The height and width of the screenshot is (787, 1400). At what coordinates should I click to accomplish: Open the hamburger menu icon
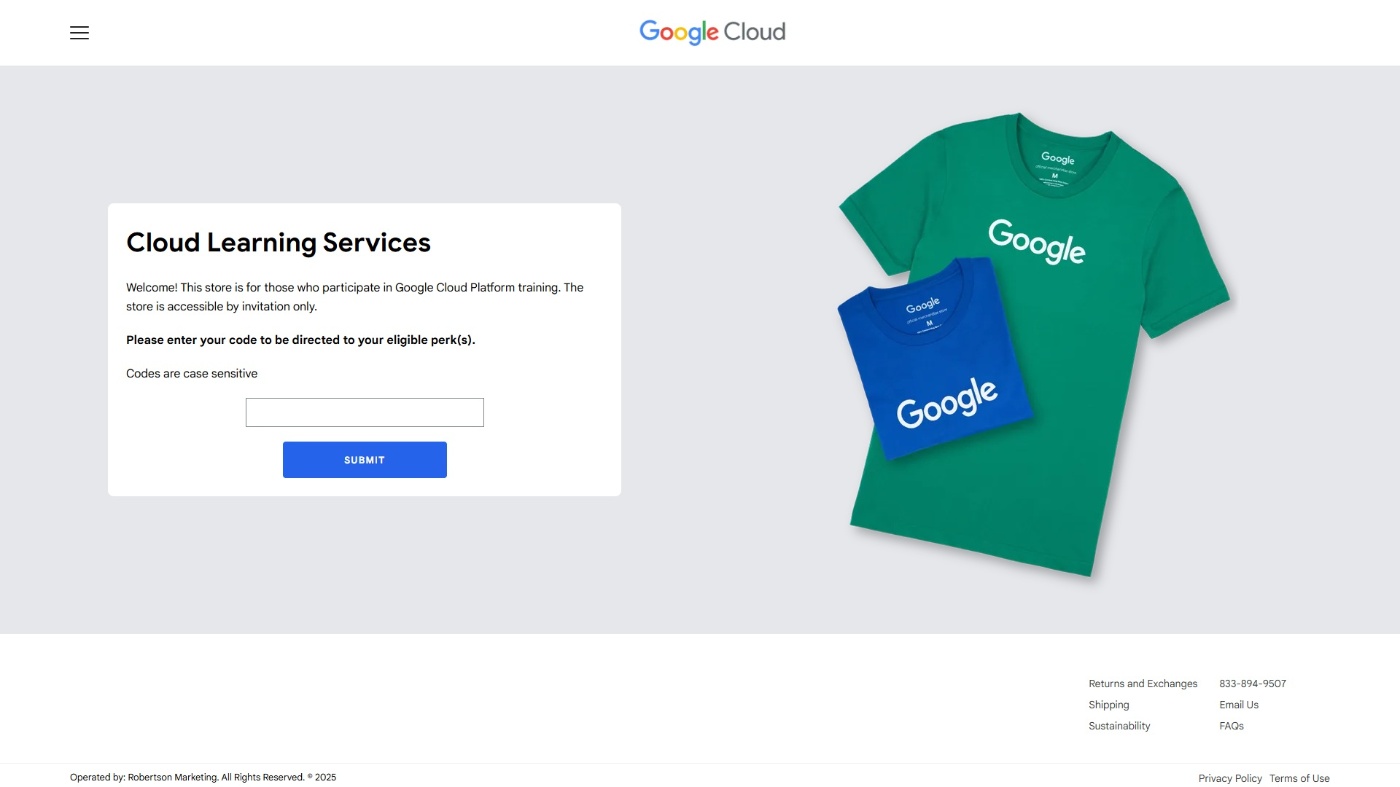click(79, 33)
